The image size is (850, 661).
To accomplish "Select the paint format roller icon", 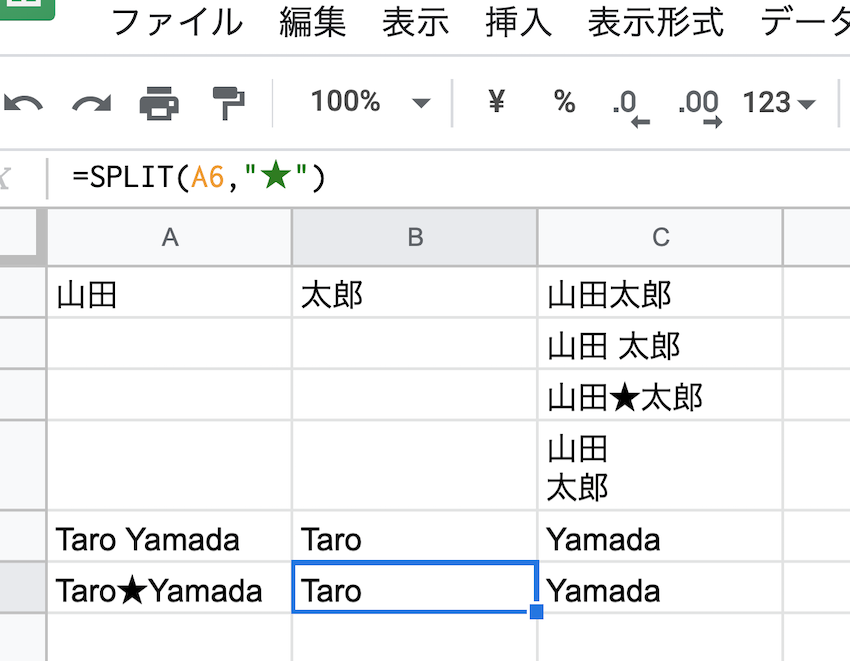I will [x=228, y=102].
